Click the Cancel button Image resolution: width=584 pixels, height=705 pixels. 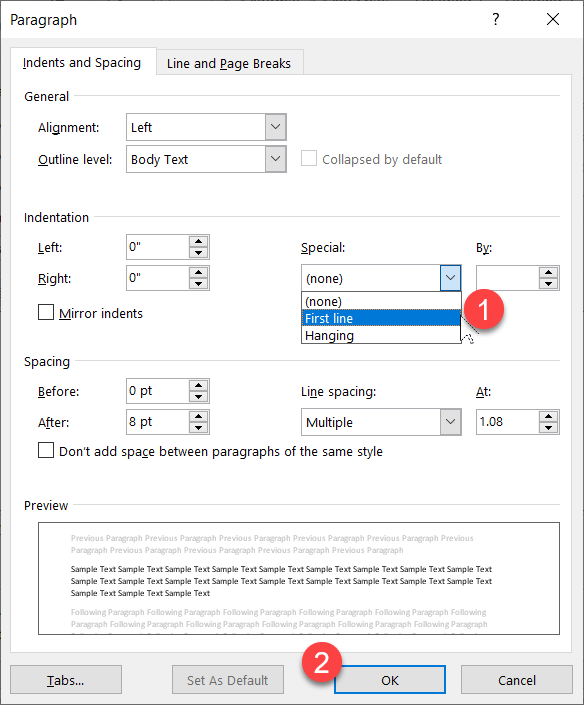517,680
